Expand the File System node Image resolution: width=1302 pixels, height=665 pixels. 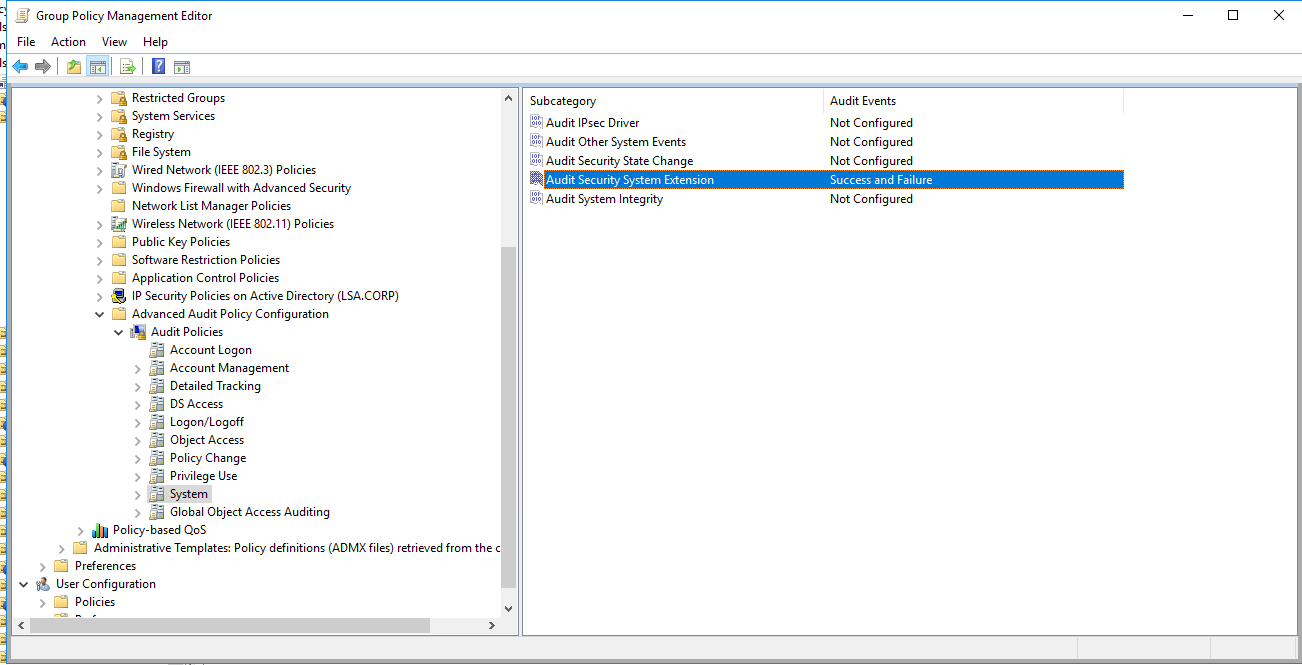click(x=100, y=152)
